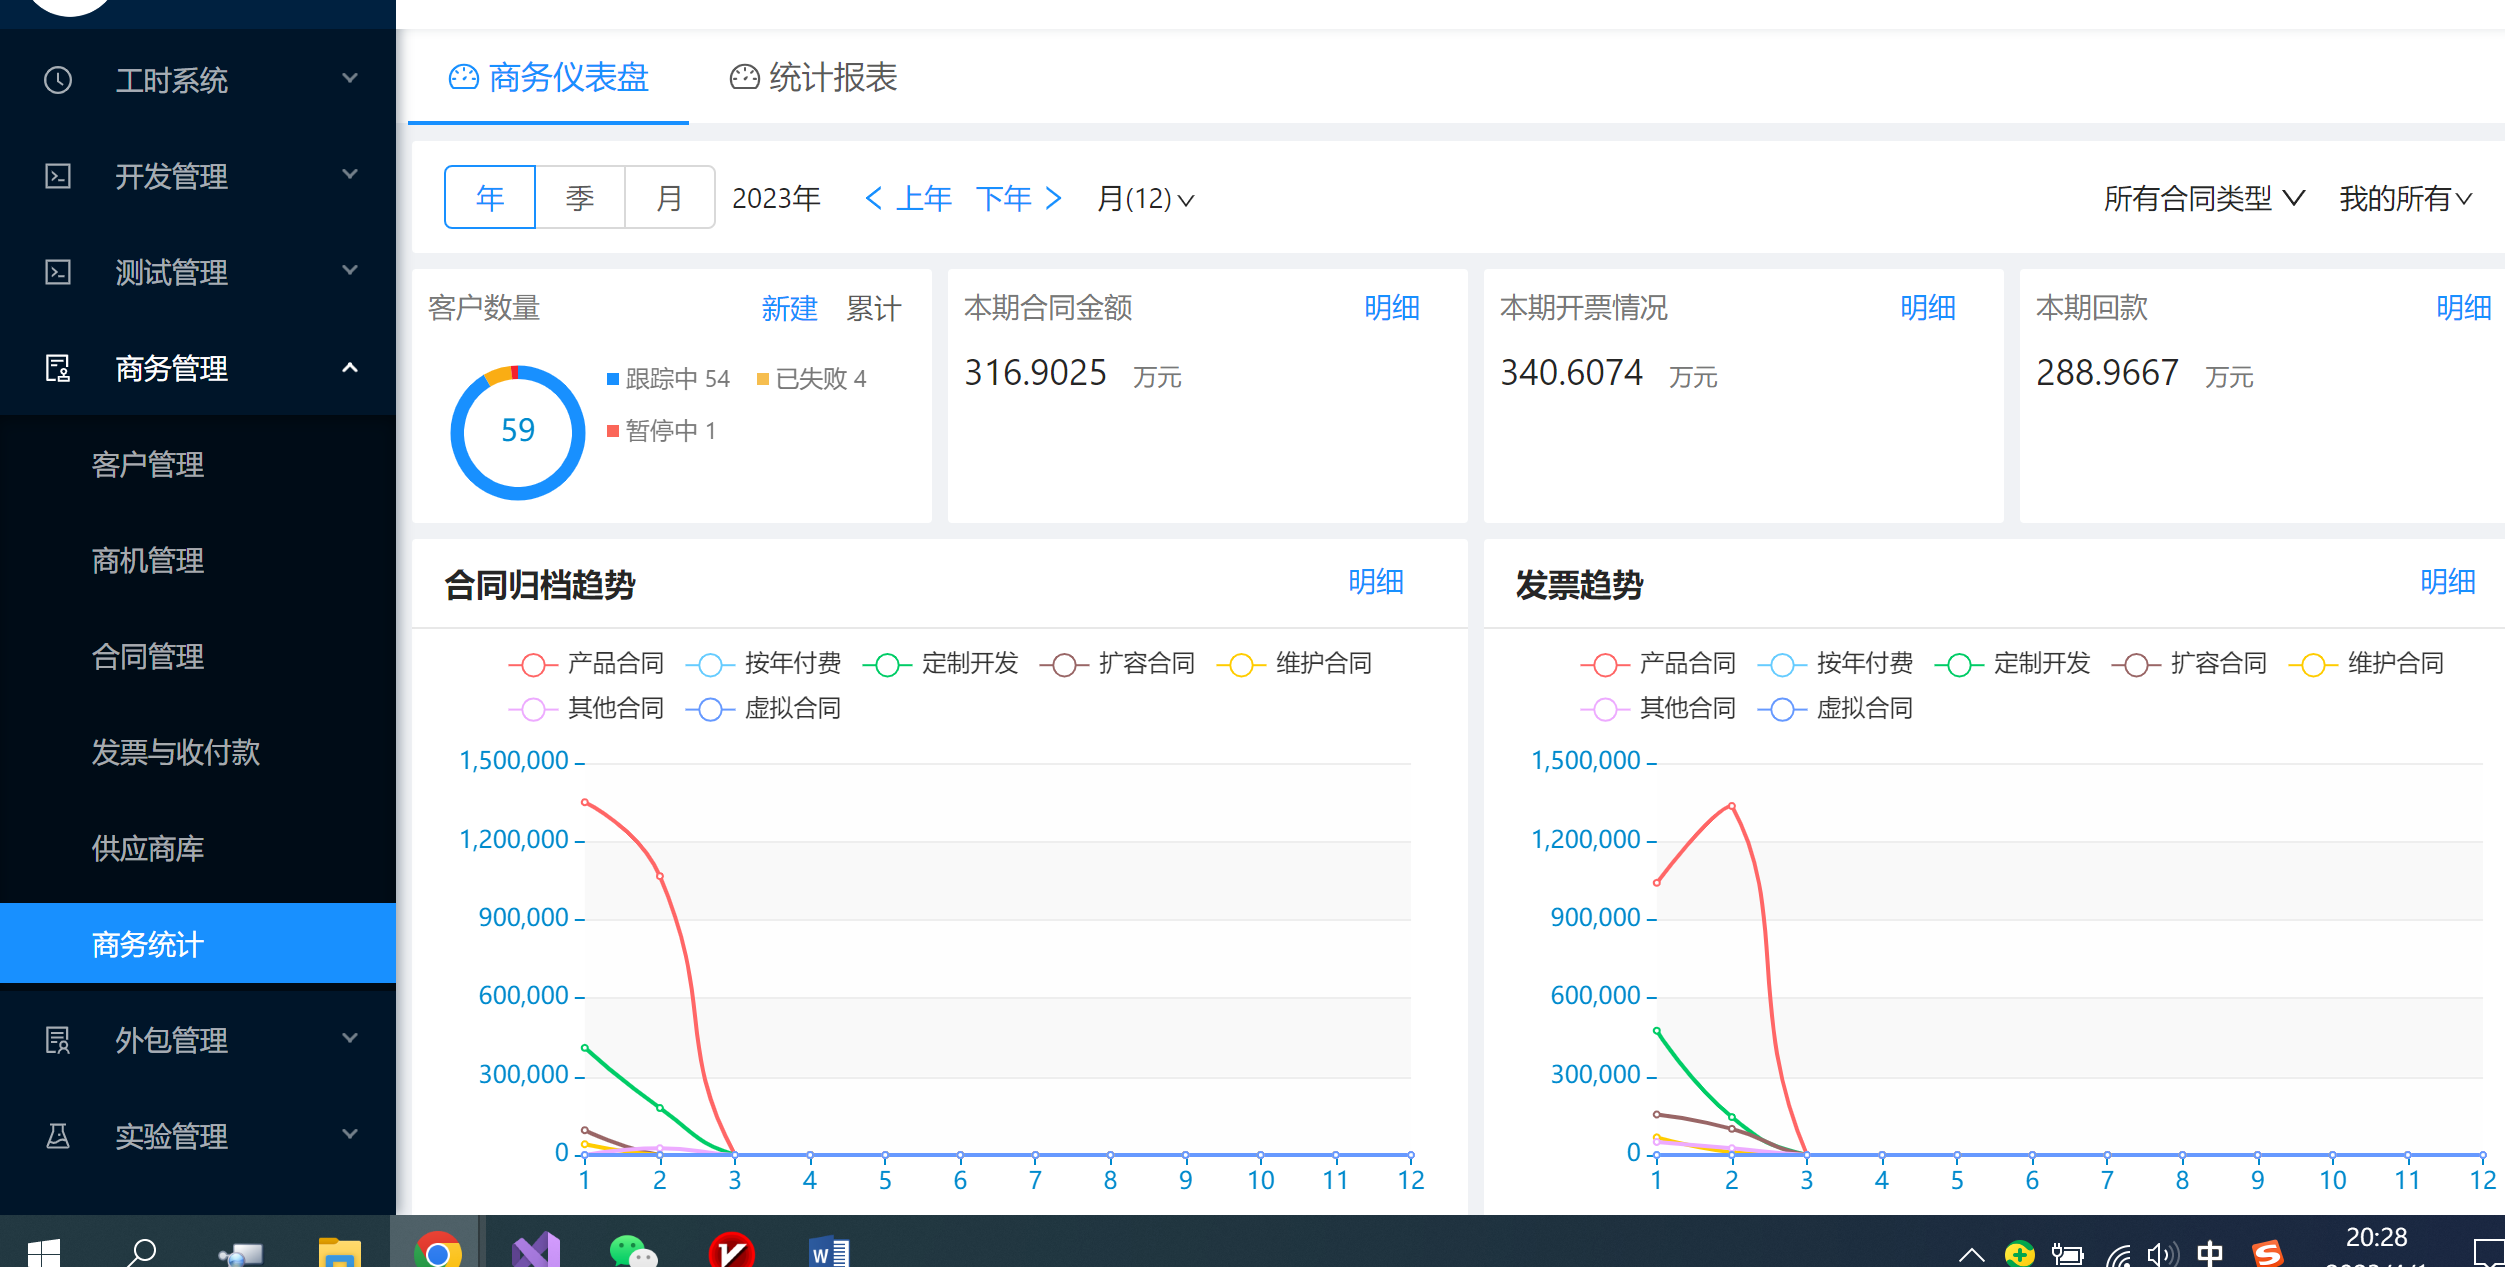Image resolution: width=2505 pixels, height=1267 pixels.
Task: Show hidden tray icons chevron
Action: (x=1971, y=1254)
